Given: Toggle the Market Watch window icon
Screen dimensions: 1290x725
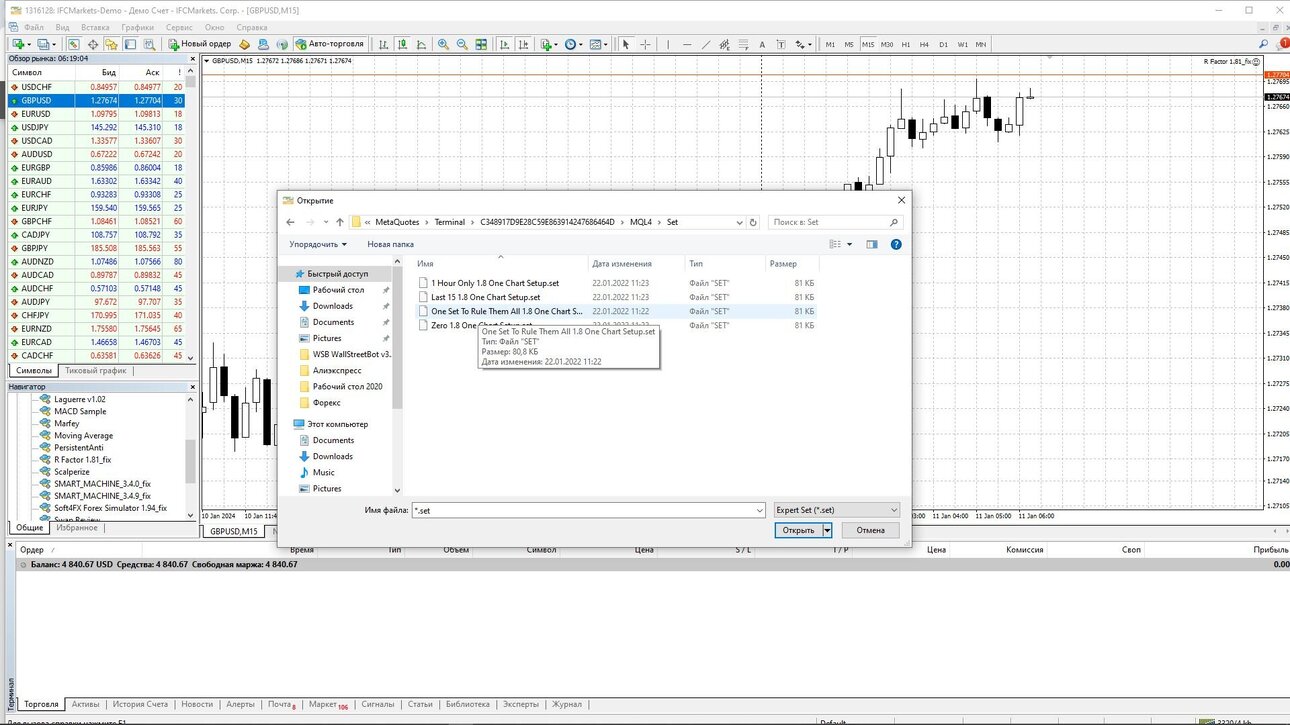Looking at the screenshot, I should pos(74,44).
